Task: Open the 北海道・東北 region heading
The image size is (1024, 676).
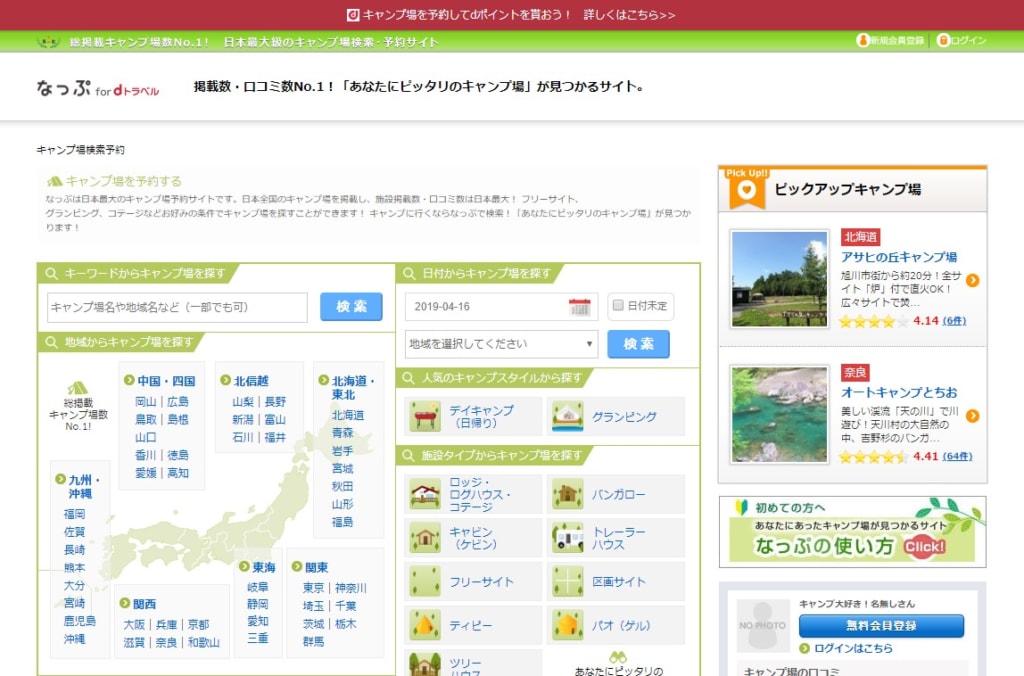Action: coord(353,387)
